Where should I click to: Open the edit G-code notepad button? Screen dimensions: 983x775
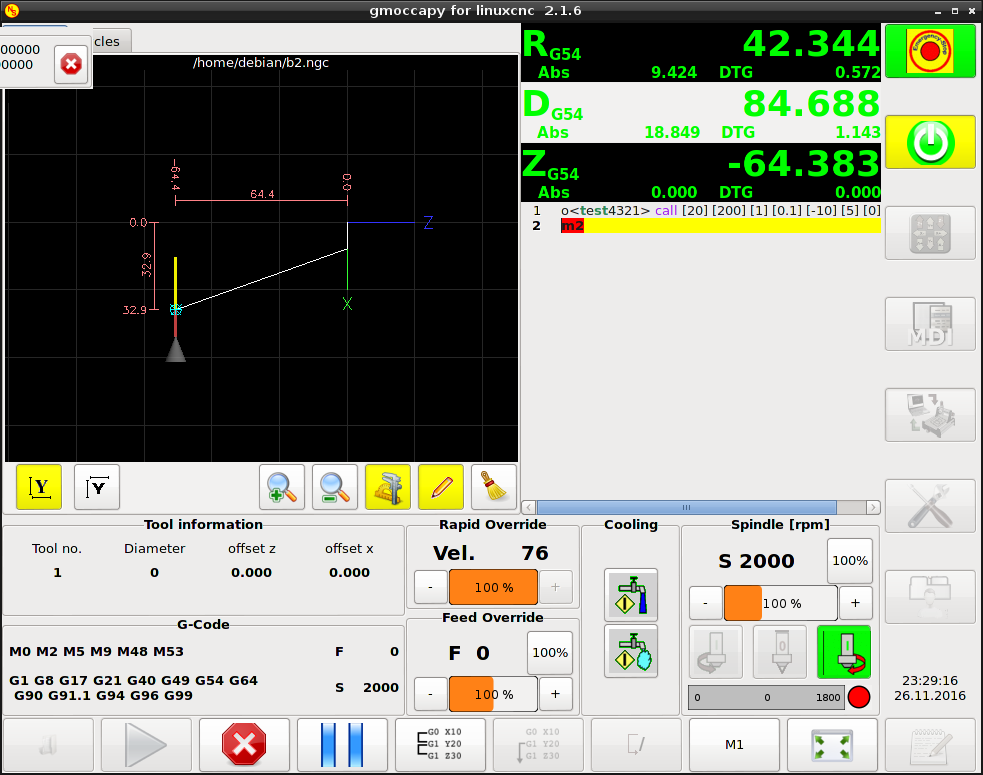click(930, 745)
